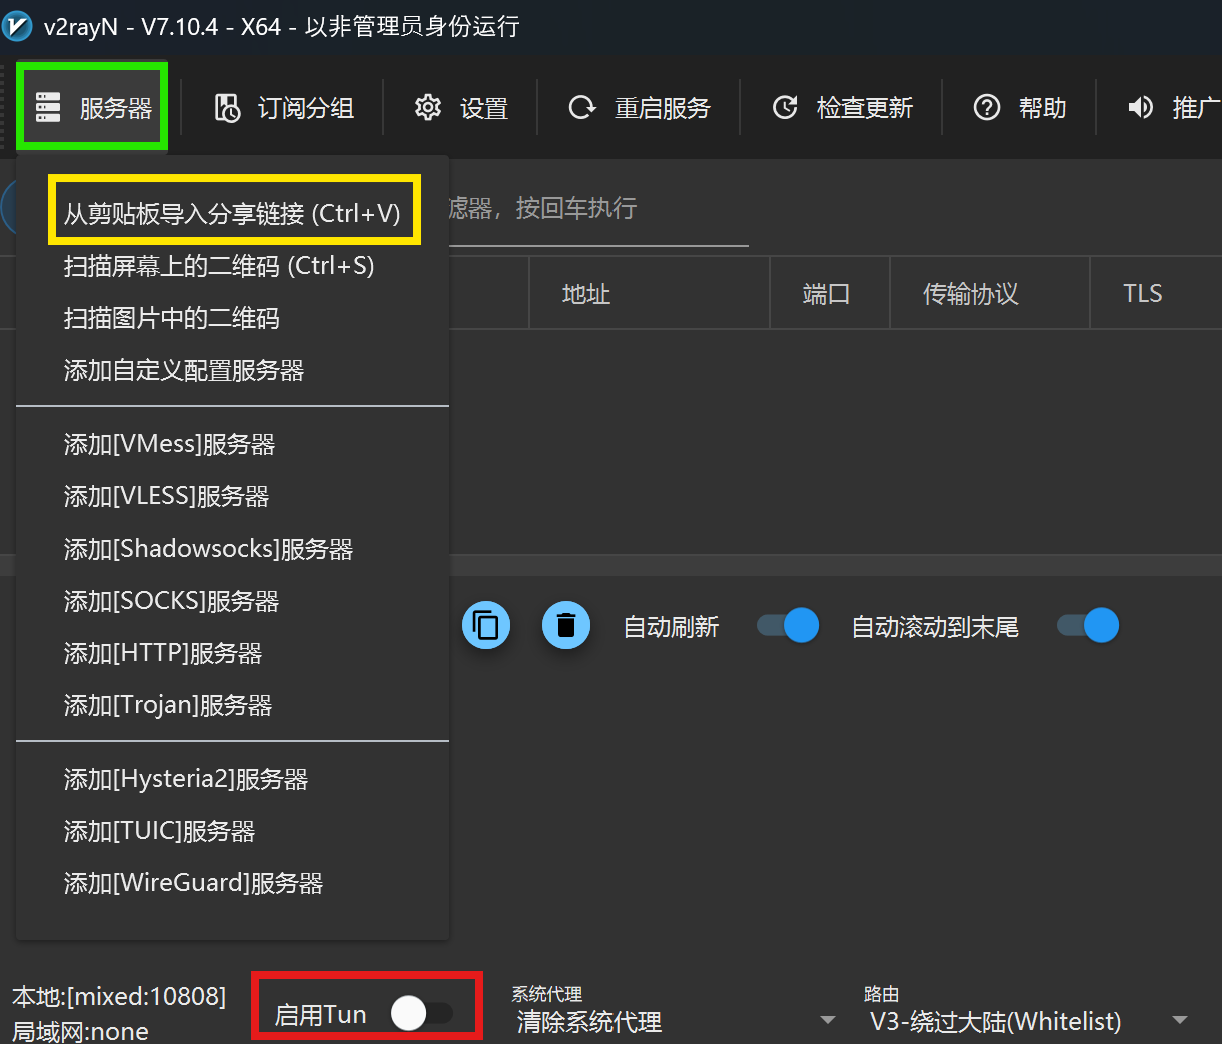
Task: Open the 设置 menu
Action: 461,108
